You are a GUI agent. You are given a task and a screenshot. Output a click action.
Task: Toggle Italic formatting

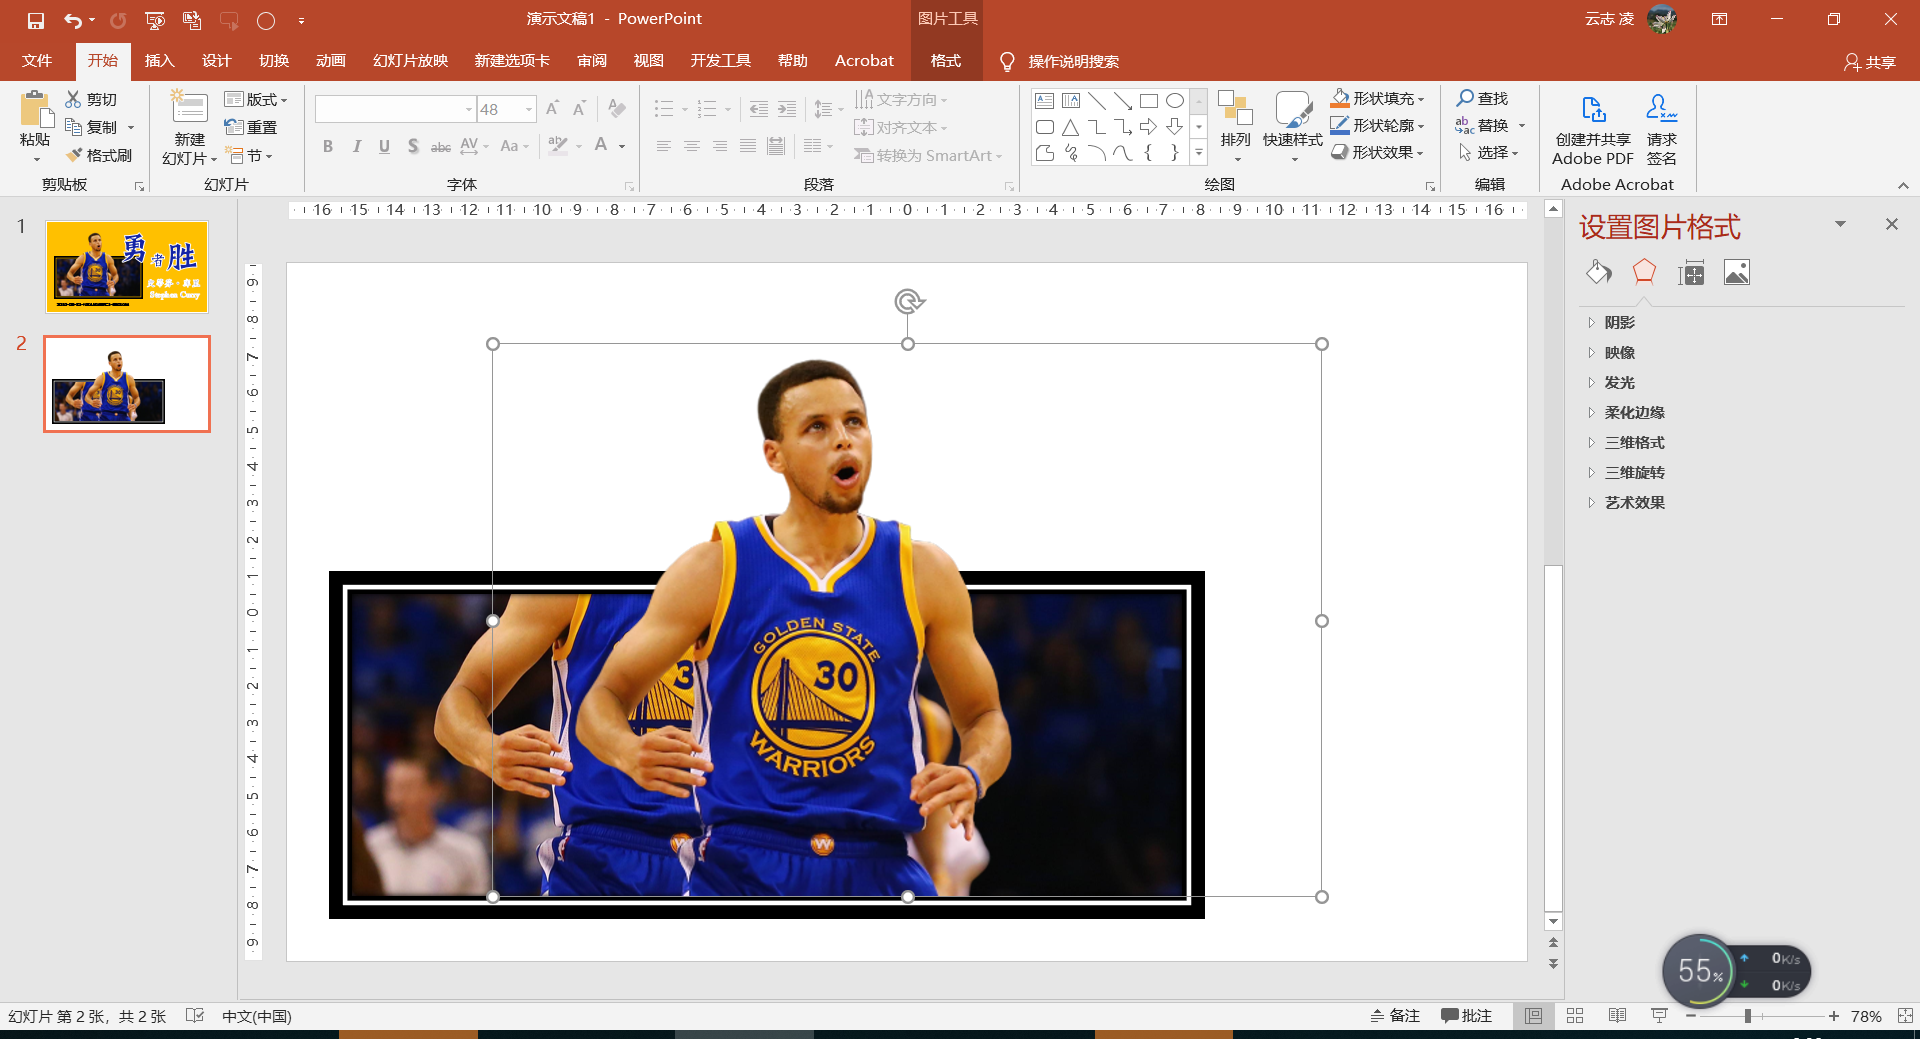pyautogui.click(x=356, y=146)
